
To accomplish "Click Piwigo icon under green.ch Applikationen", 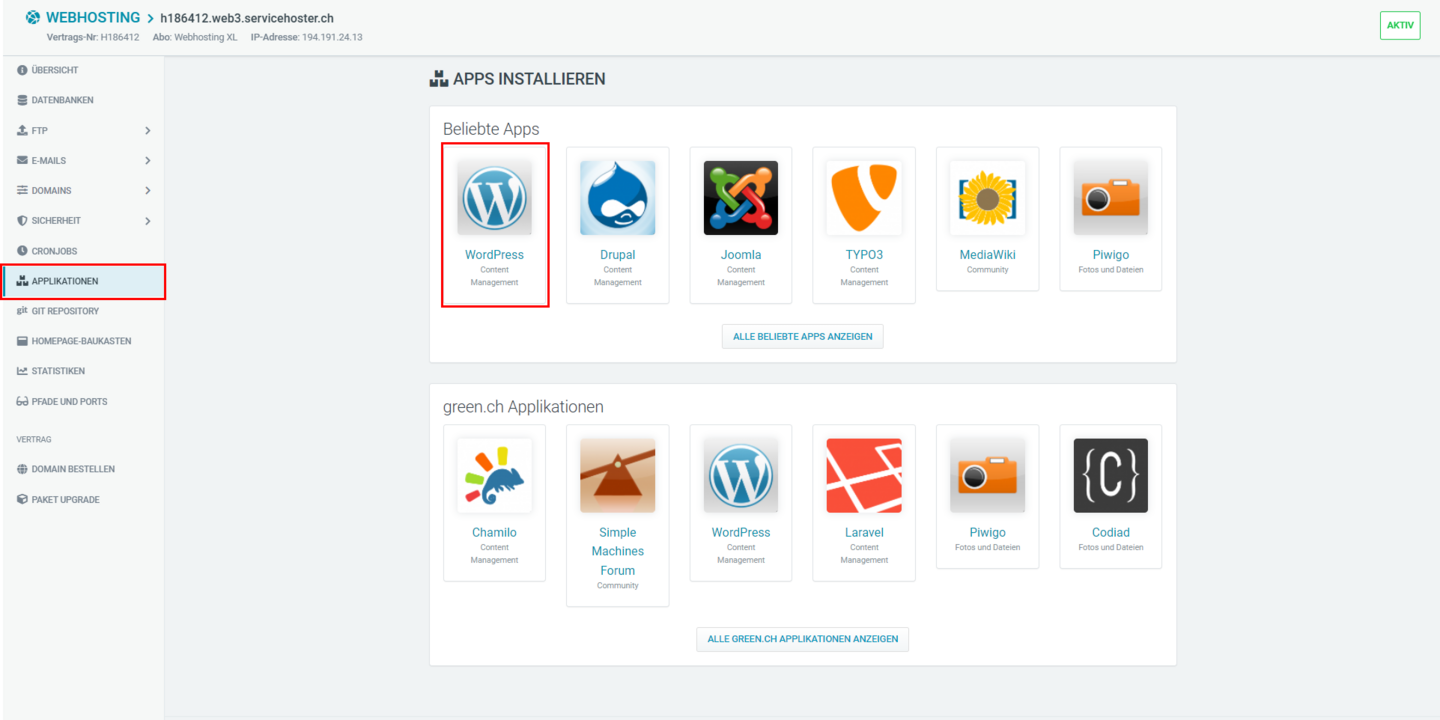I will (x=988, y=476).
